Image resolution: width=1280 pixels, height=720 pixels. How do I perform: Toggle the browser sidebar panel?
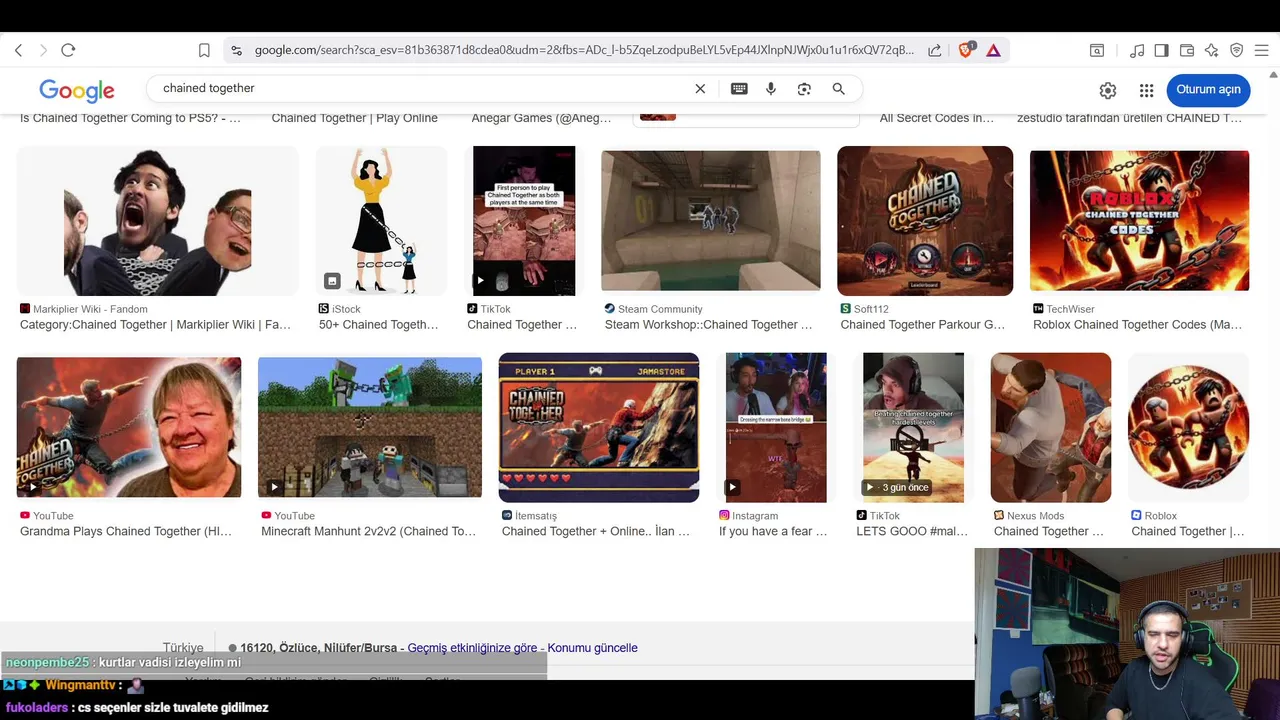pos(1161,50)
